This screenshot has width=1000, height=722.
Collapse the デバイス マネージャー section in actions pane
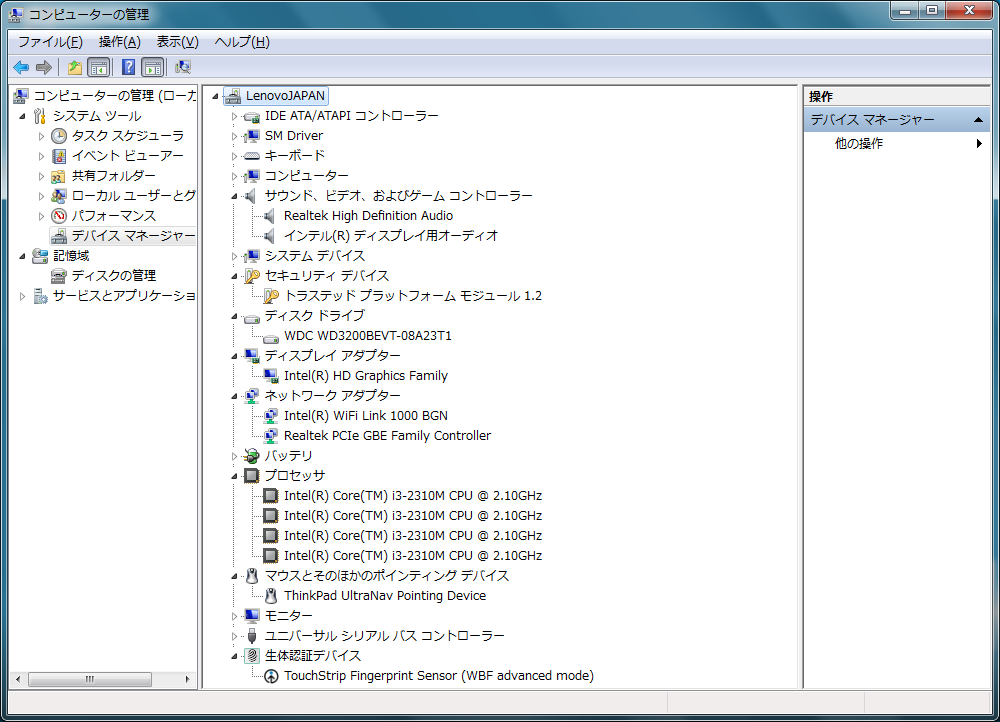coord(978,120)
